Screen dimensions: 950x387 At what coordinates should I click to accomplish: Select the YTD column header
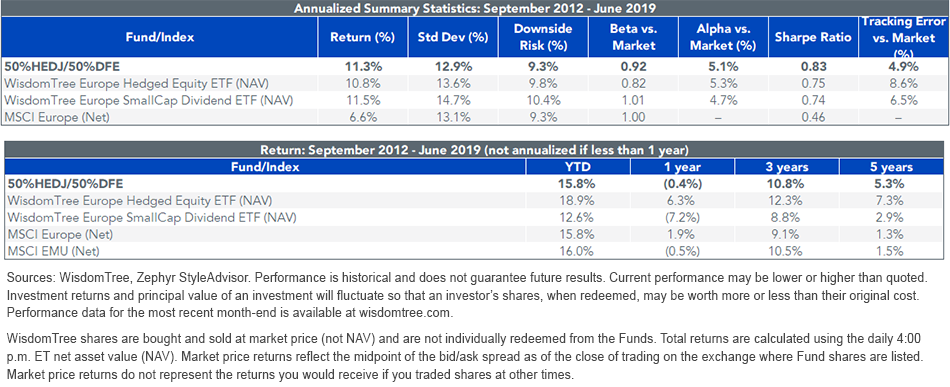tap(577, 167)
